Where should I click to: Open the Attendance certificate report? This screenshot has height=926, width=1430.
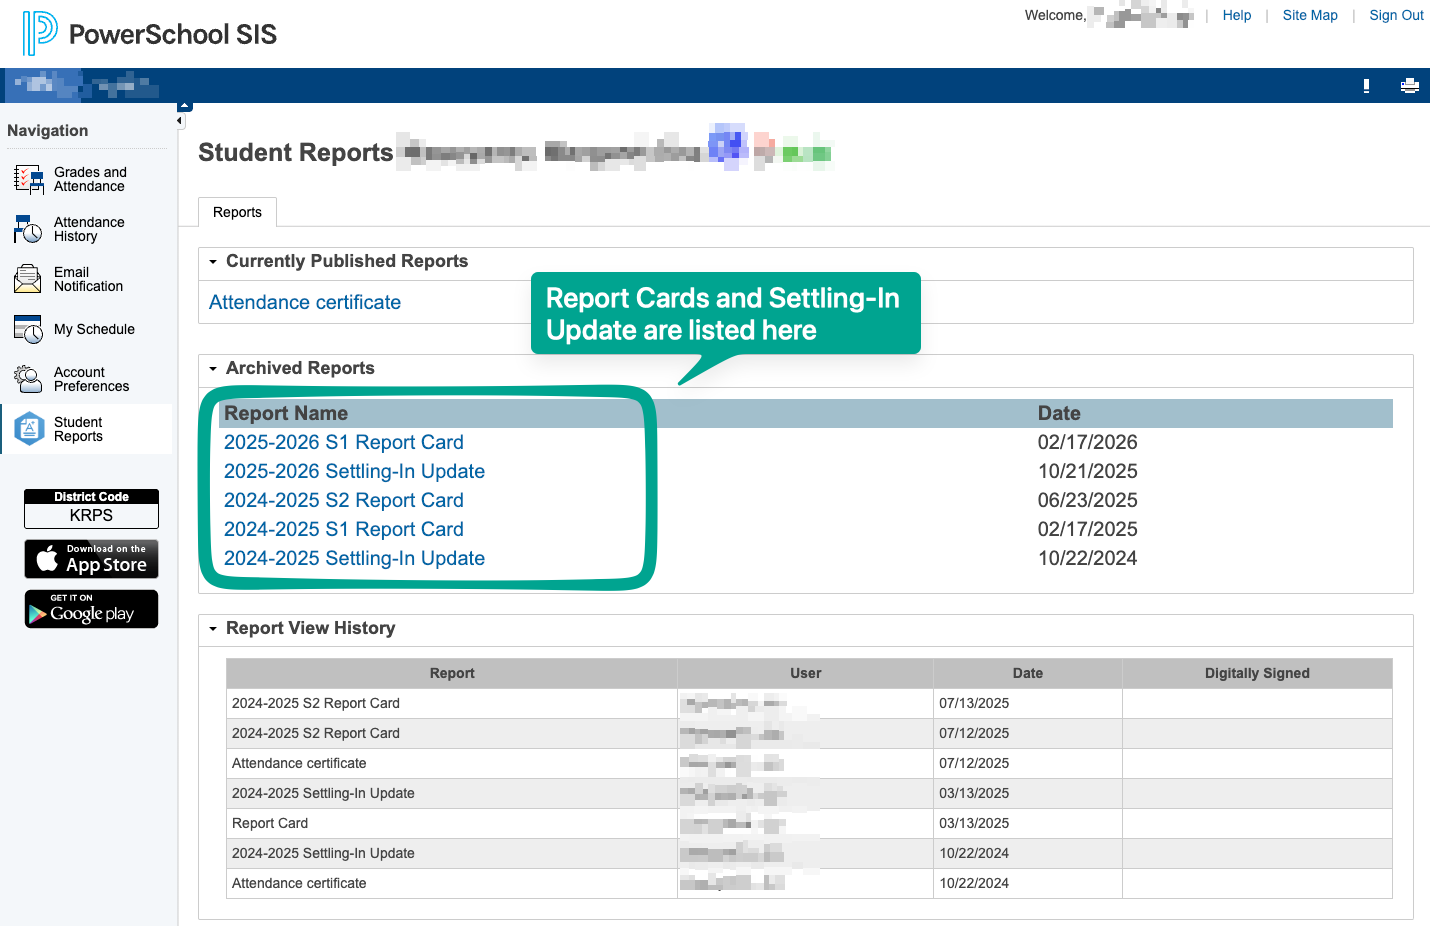[305, 302]
